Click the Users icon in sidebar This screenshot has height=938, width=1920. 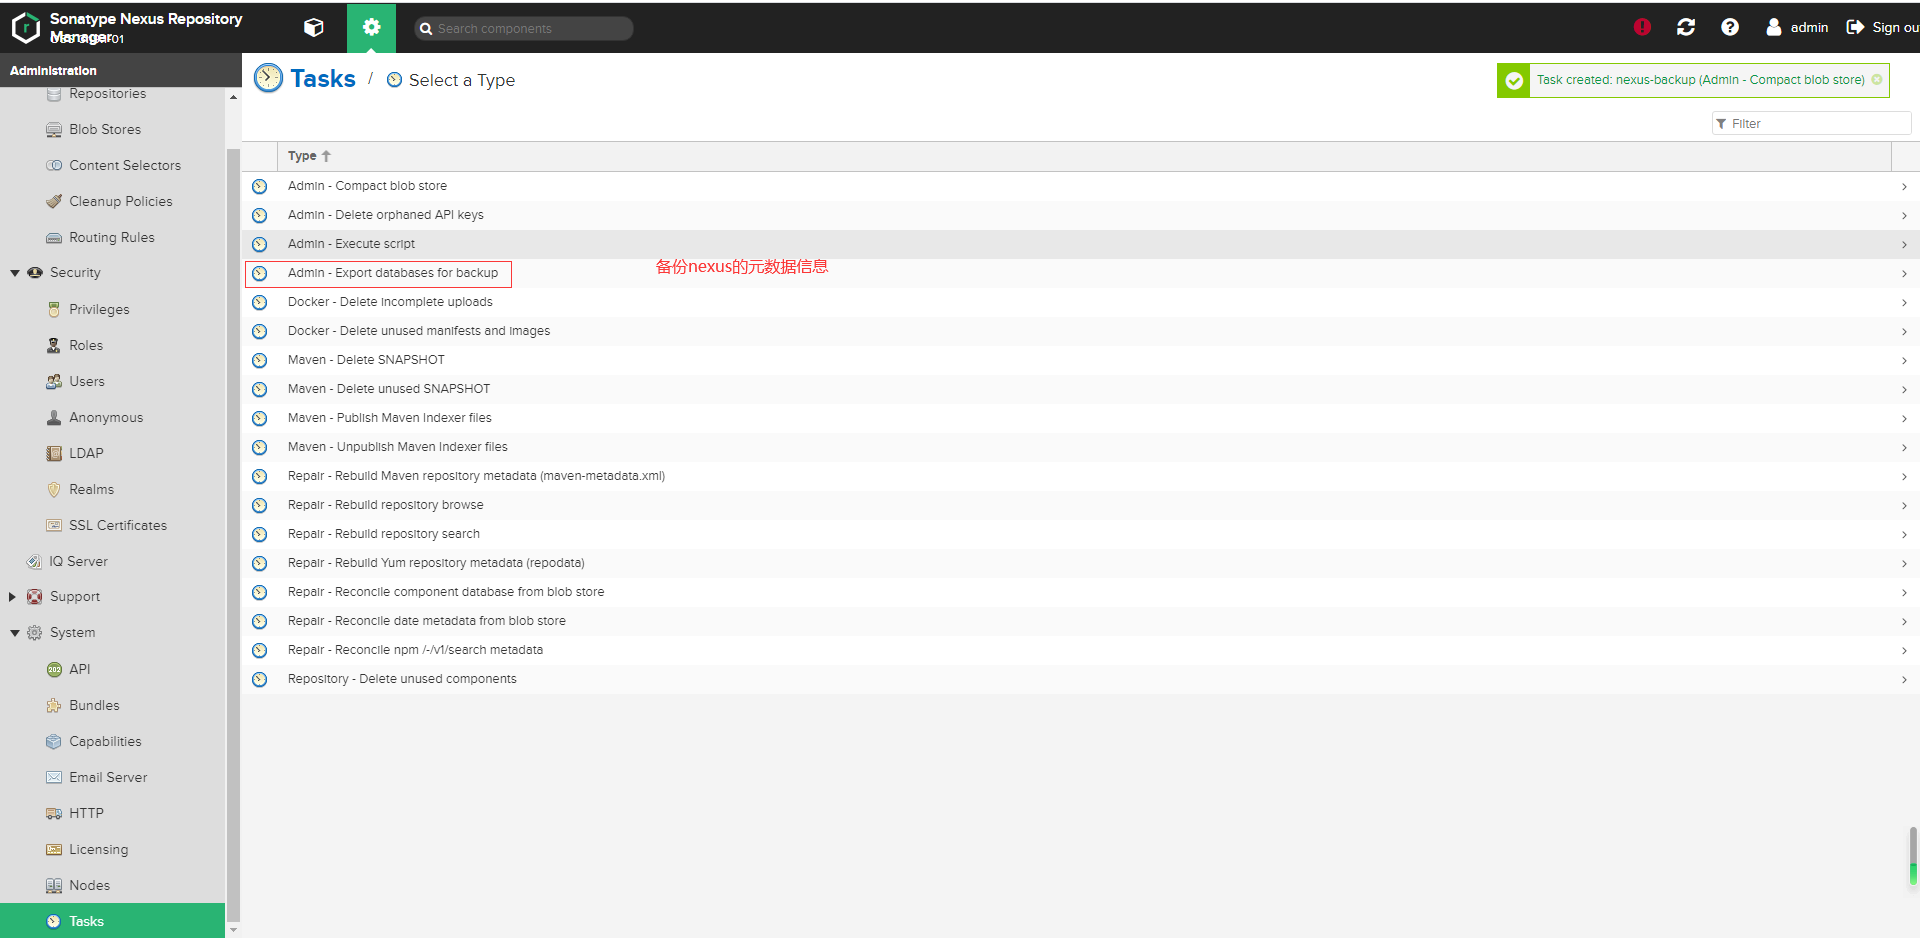coord(54,382)
